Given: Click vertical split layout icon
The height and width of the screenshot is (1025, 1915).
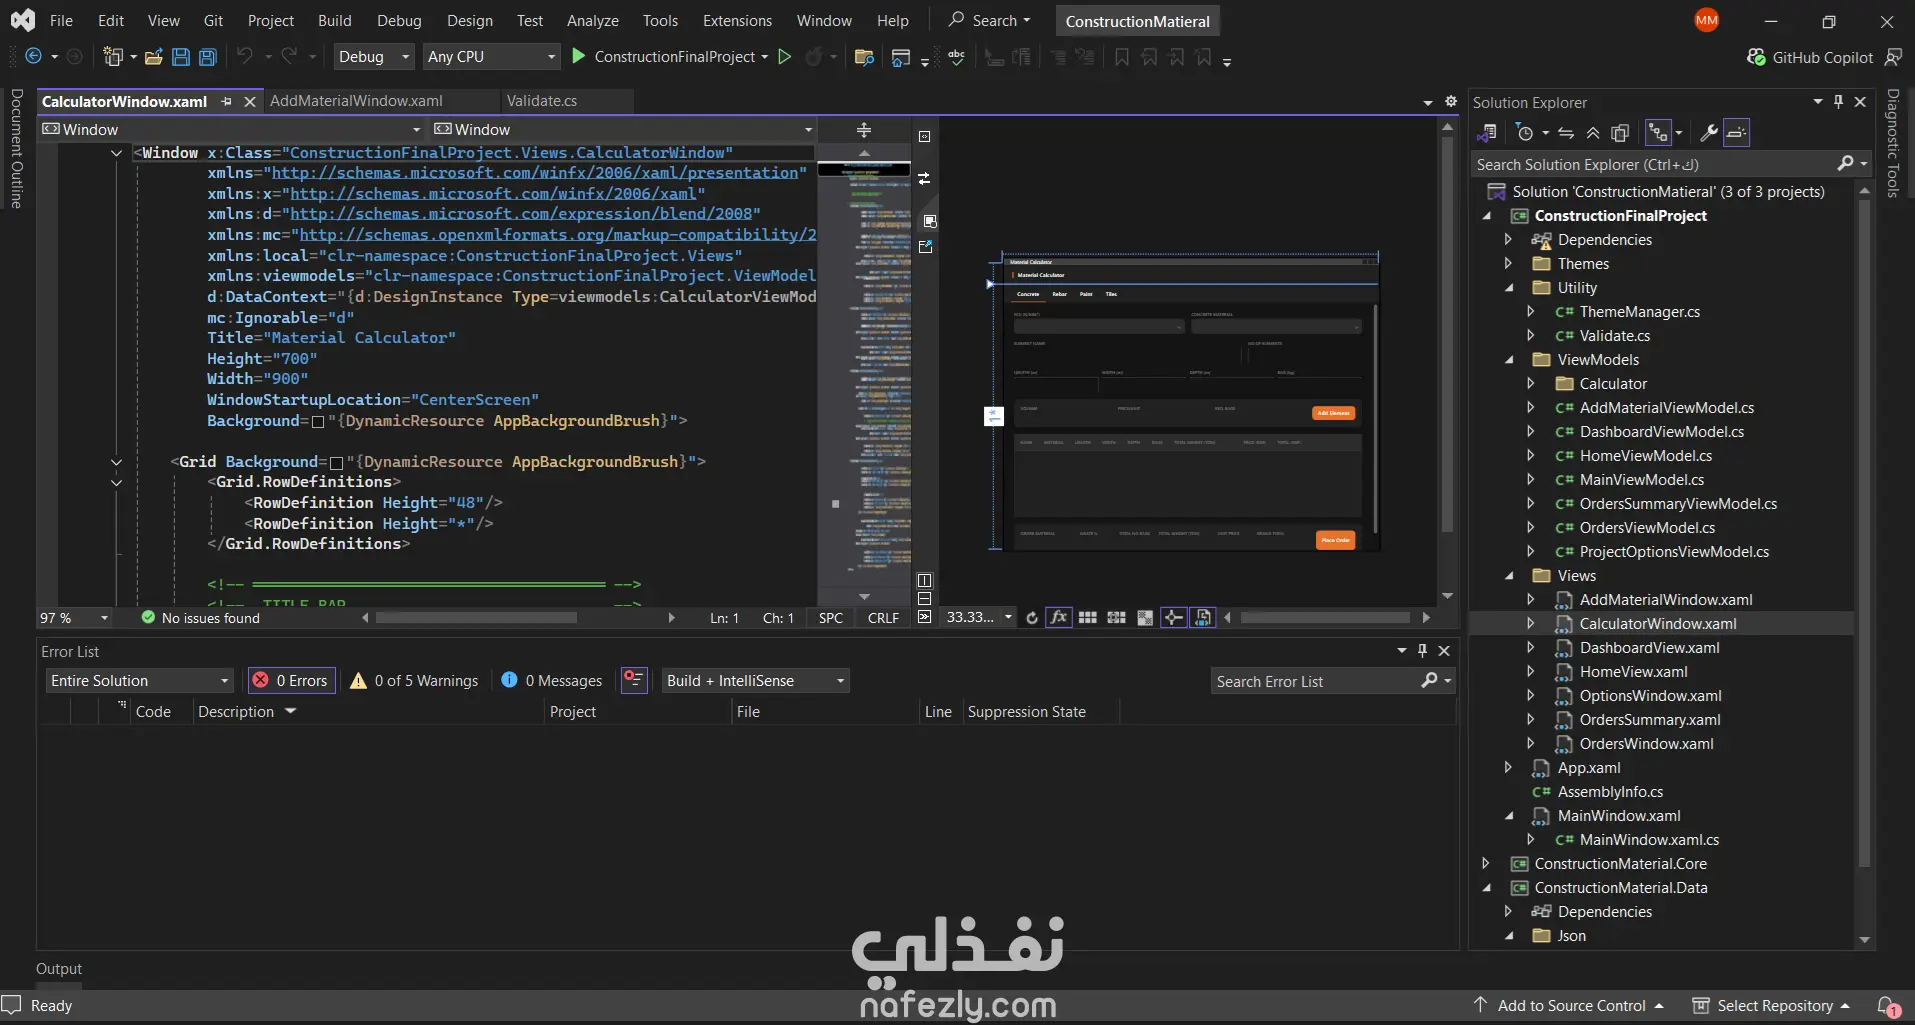Looking at the screenshot, I should click(x=925, y=580).
